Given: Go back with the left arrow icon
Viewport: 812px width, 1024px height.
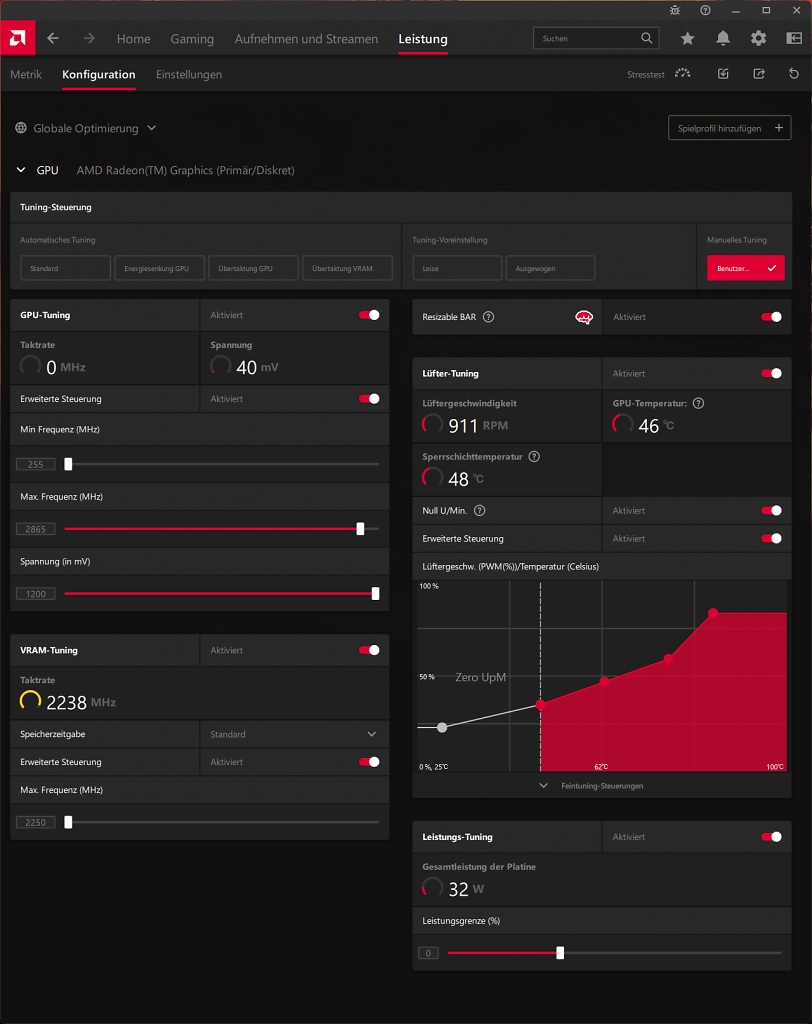Looking at the screenshot, I should point(53,39).
